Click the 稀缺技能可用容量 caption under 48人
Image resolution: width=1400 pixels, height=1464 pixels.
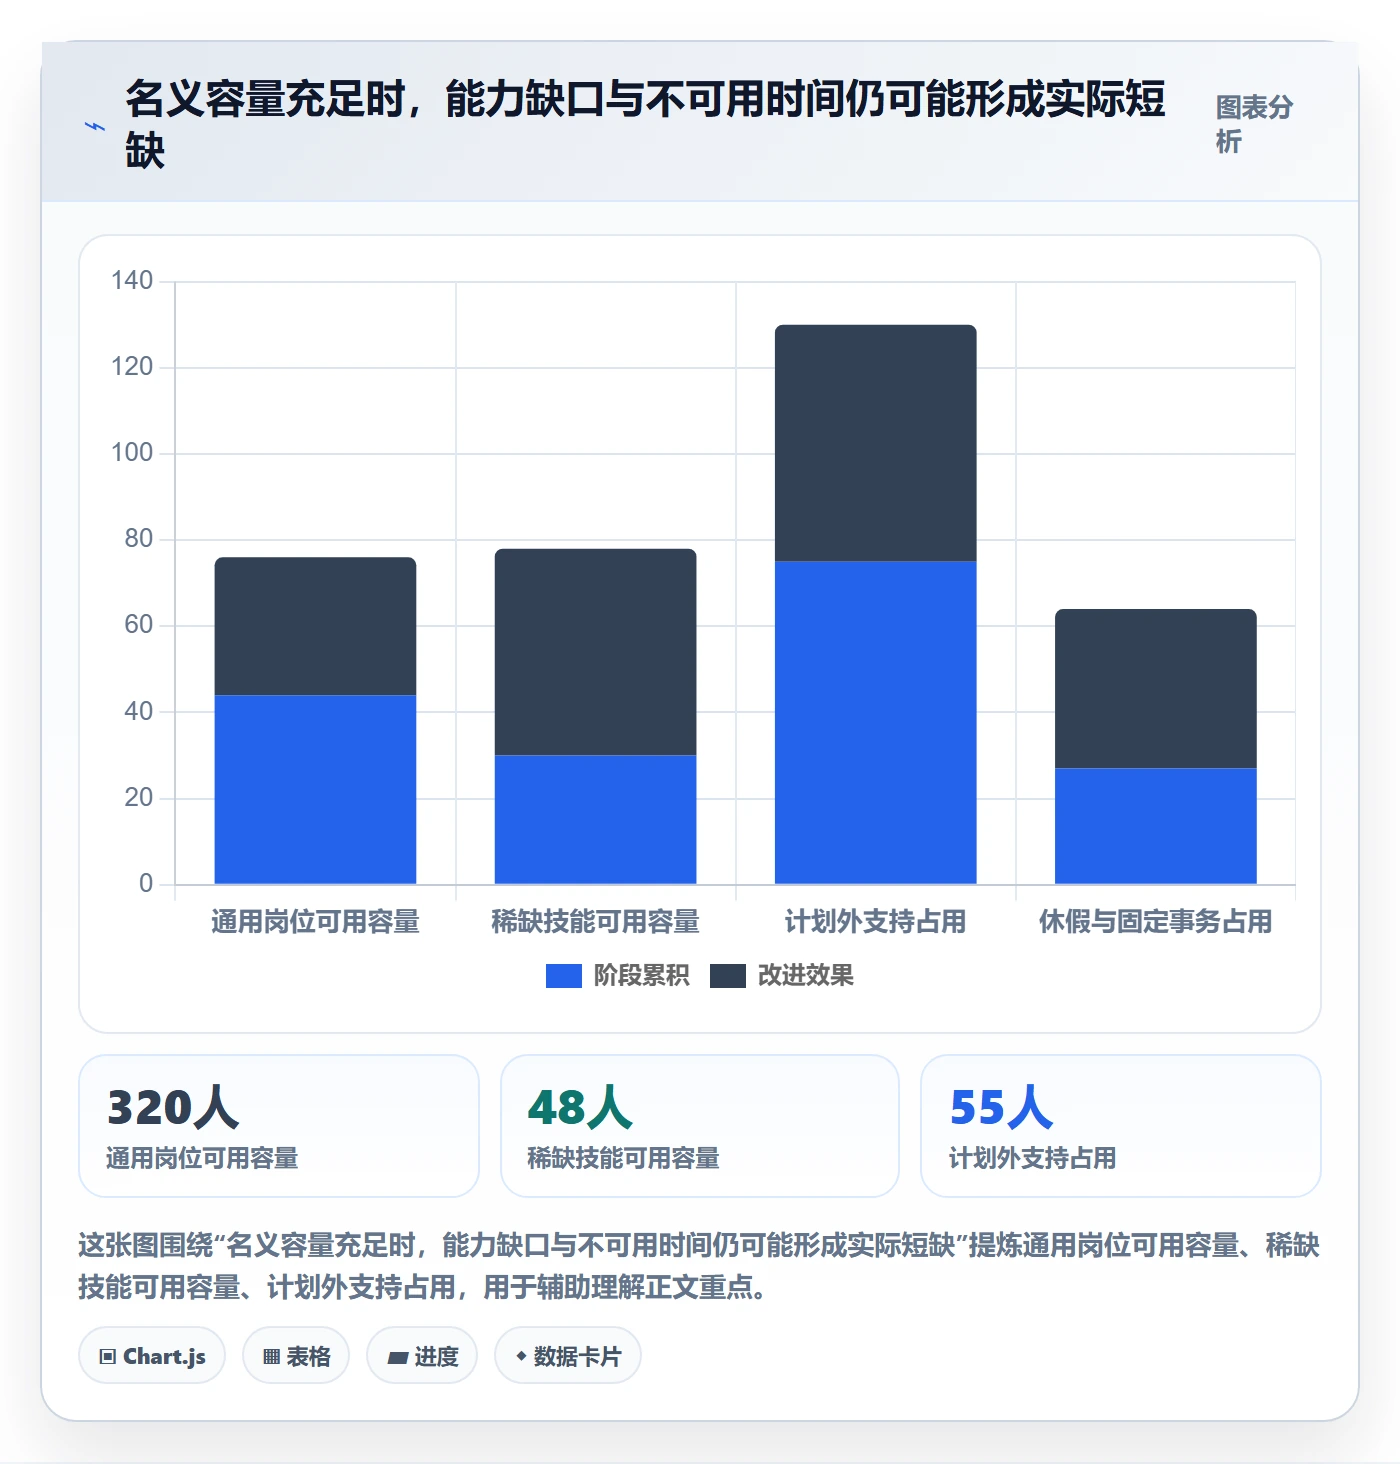coord(624,1158)
